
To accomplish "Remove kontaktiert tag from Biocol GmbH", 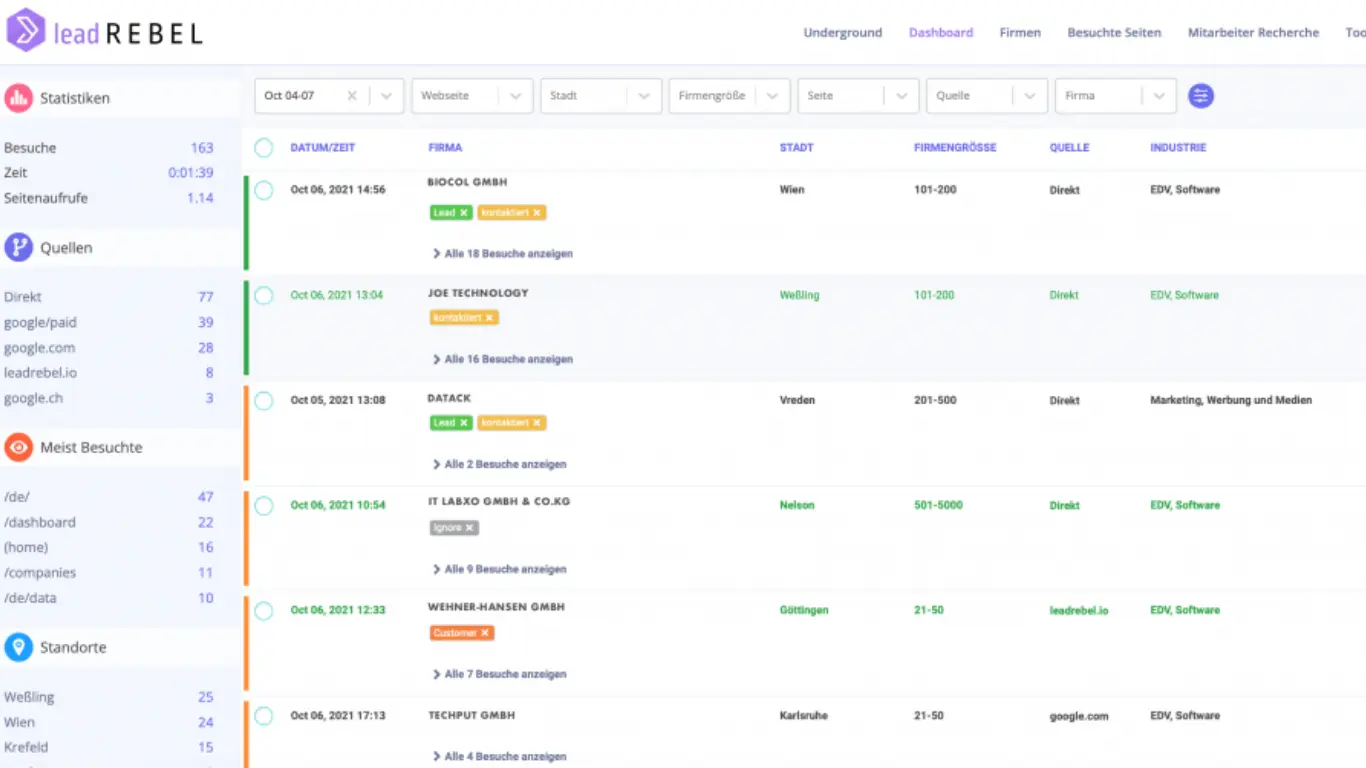I will pyautogui.click(x=537, y=213).
